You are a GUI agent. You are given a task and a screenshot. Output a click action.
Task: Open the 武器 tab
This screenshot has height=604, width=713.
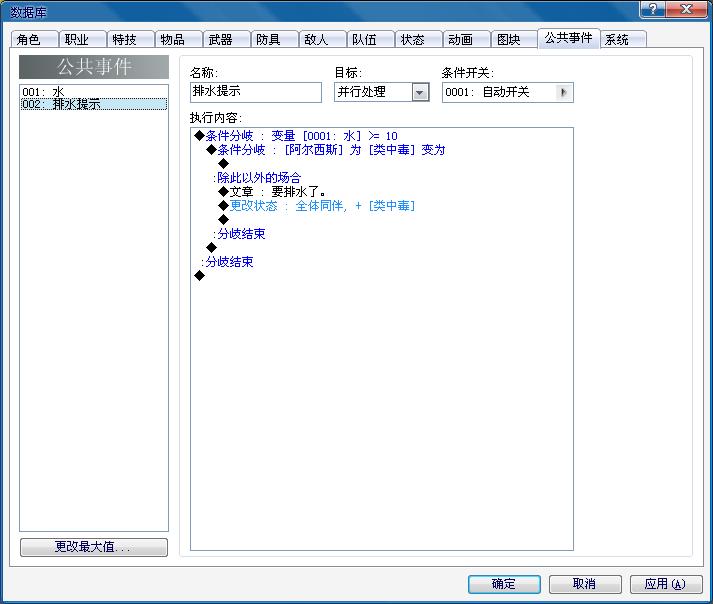click(226, 40)
